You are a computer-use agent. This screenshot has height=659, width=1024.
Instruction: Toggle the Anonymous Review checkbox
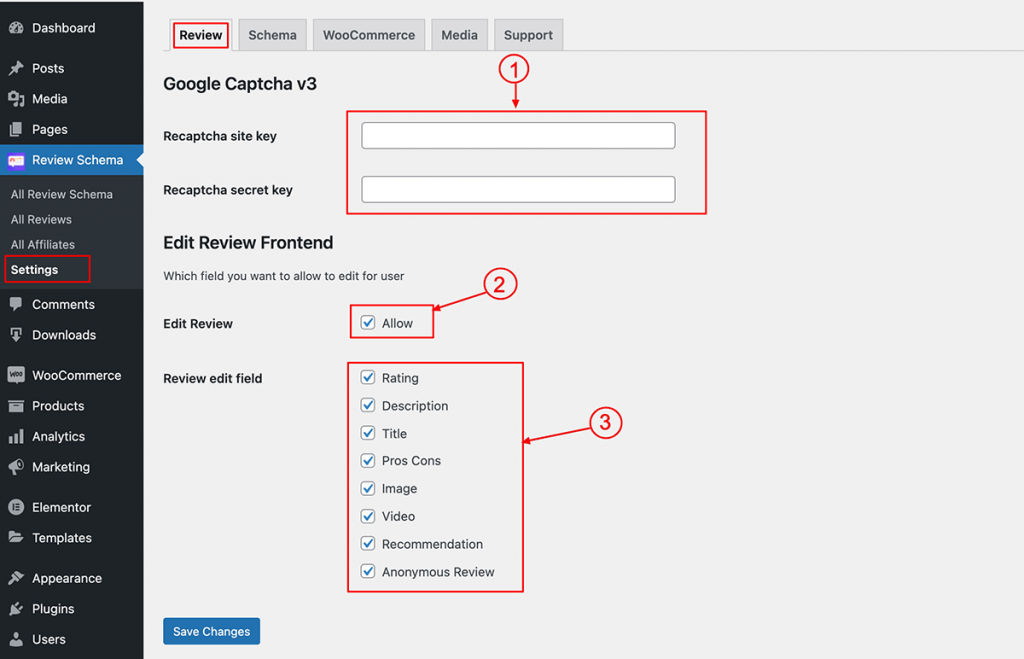(368, 571)
